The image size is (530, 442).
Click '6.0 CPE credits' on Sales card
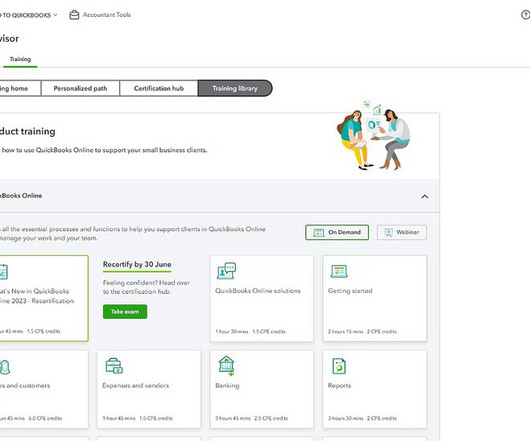tap(45, 418)
